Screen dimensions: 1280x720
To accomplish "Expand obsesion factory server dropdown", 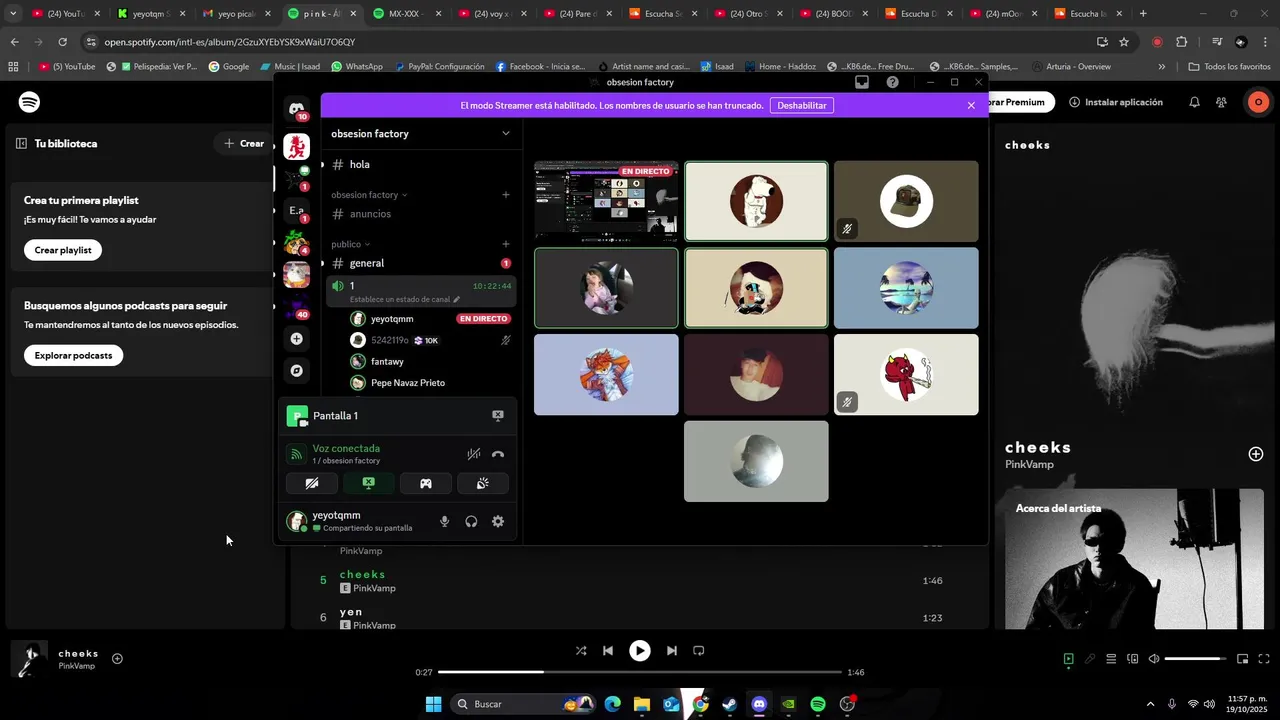I will pyautogui.click(x=506, y=133).
